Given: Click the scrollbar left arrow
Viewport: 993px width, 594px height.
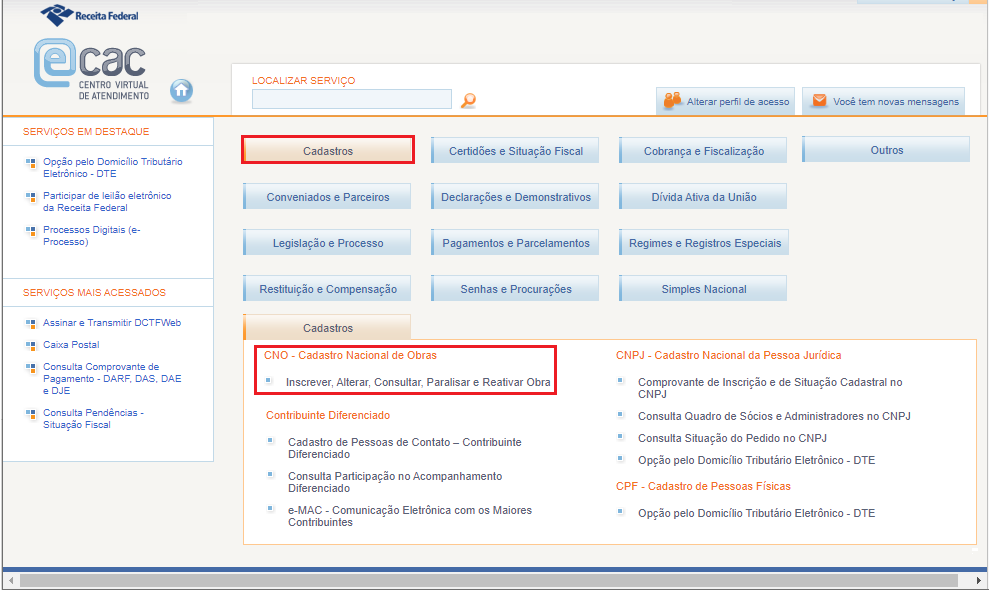Looking at the screenshot, I should coord(11,580).
